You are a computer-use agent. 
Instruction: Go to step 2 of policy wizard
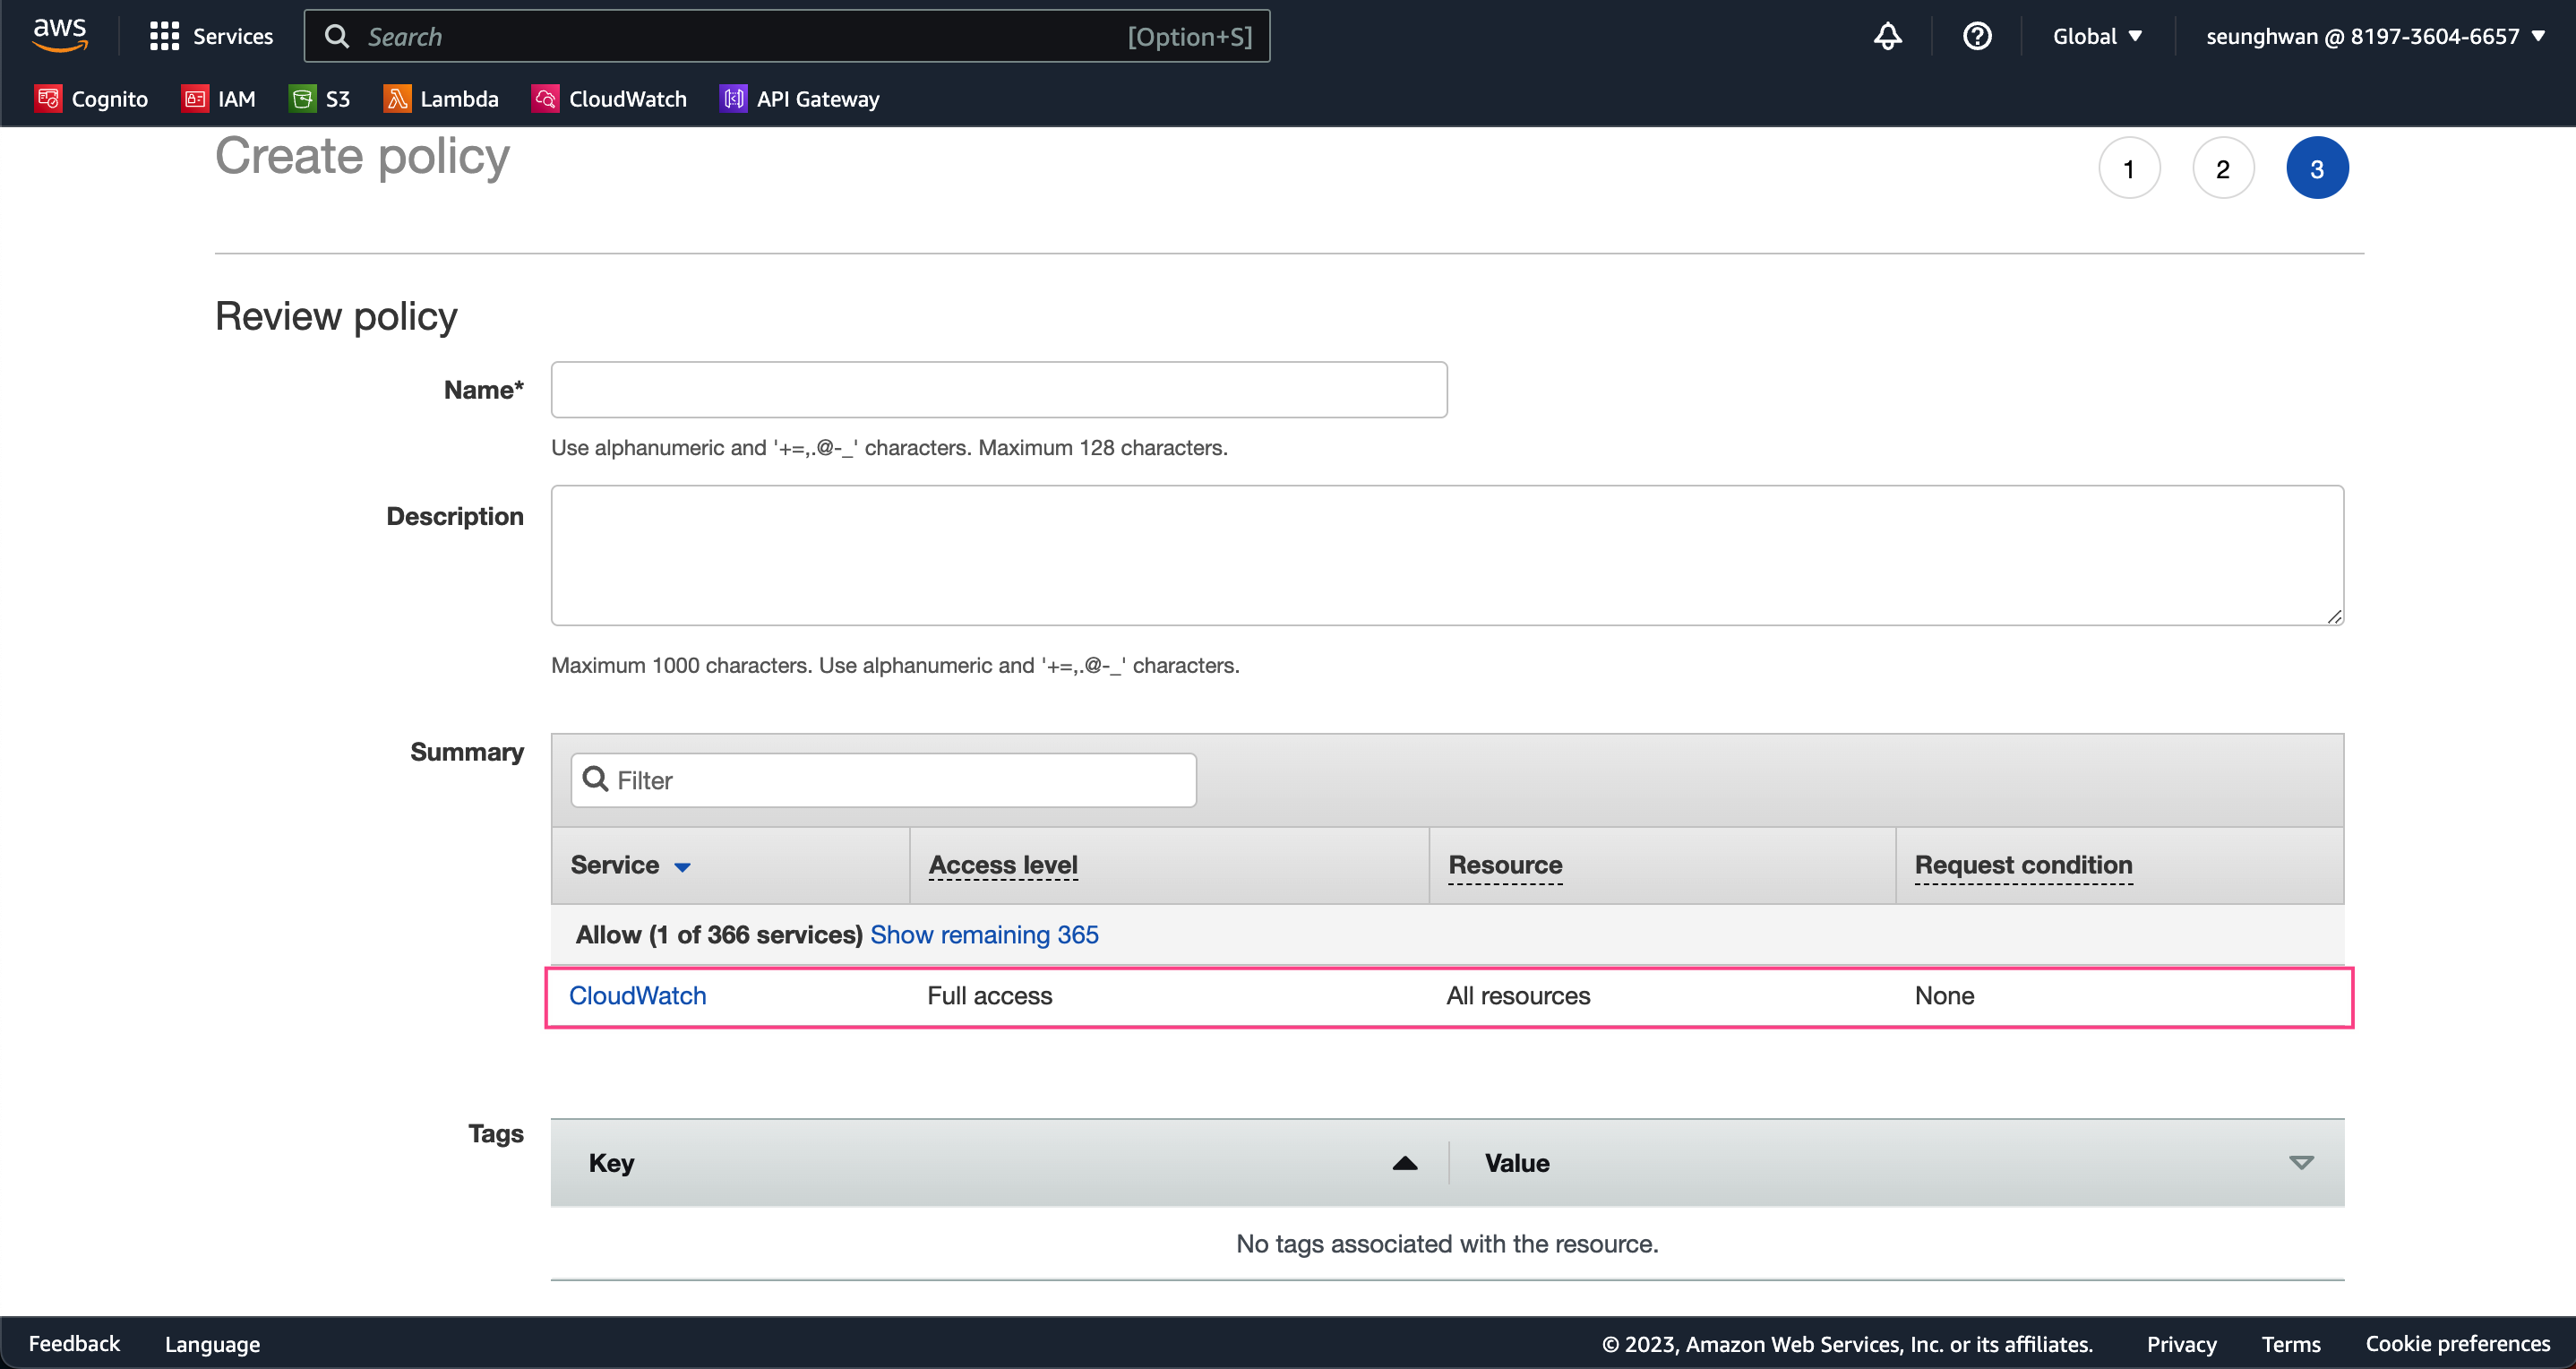click(x=2222, y=168)
